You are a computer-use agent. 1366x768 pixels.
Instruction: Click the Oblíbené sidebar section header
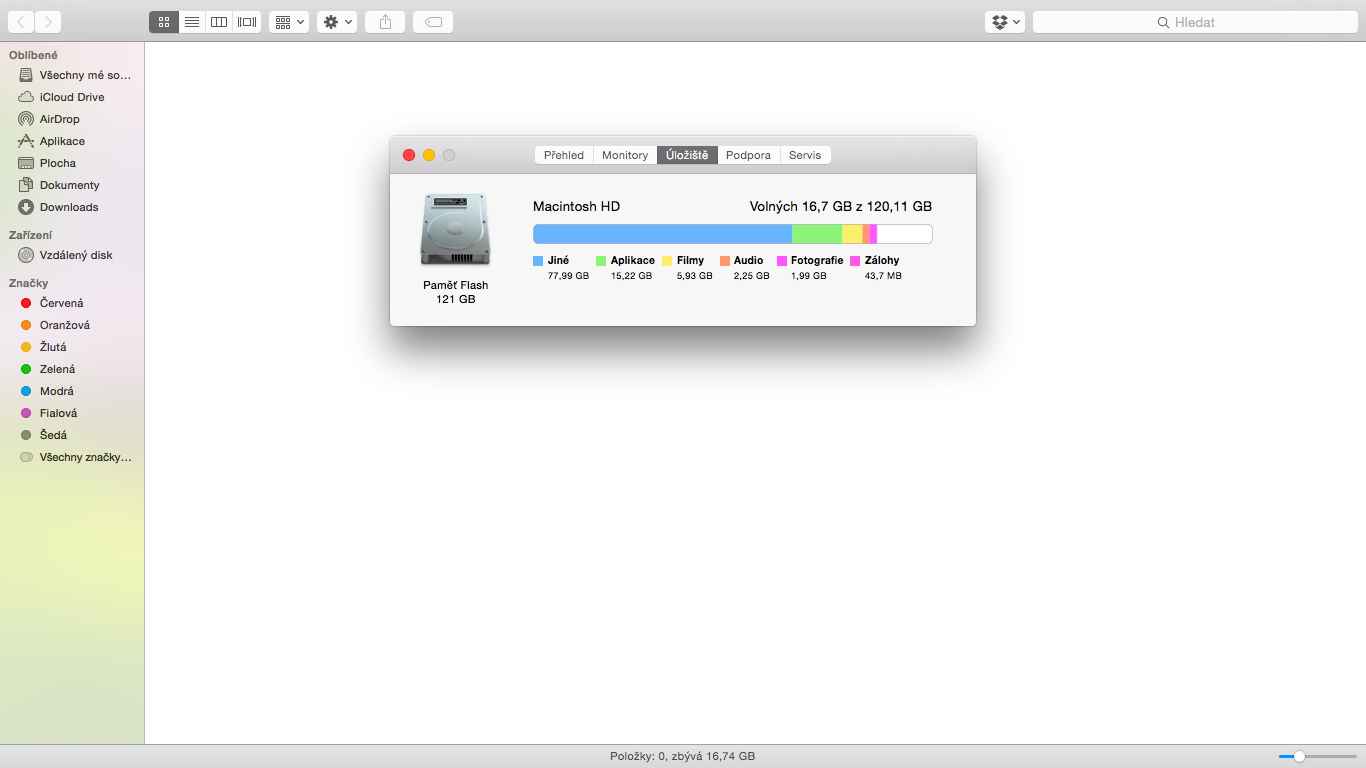33,55
